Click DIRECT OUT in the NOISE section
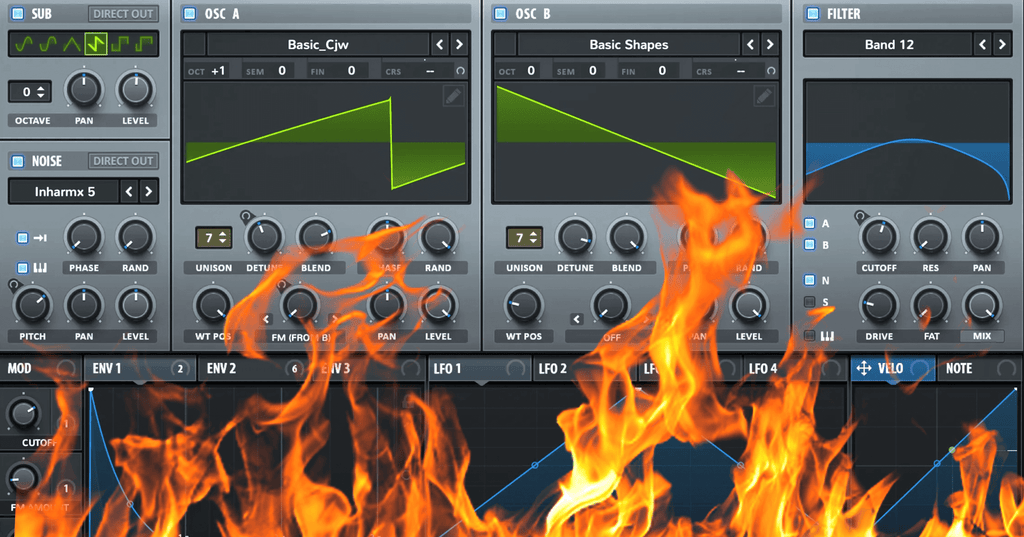Image resolution: width=1024 pixels, height=537 pixels. tap(123, 161)
